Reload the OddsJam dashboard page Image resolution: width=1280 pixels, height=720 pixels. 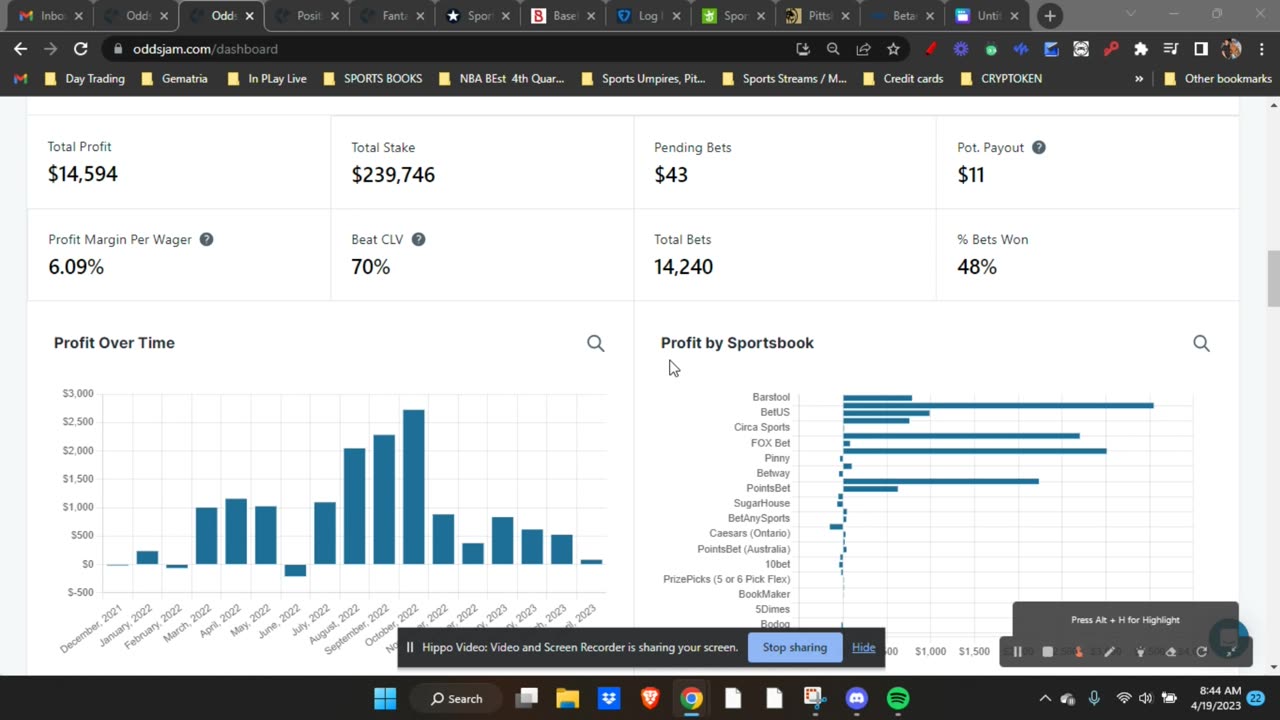point(80,48)
